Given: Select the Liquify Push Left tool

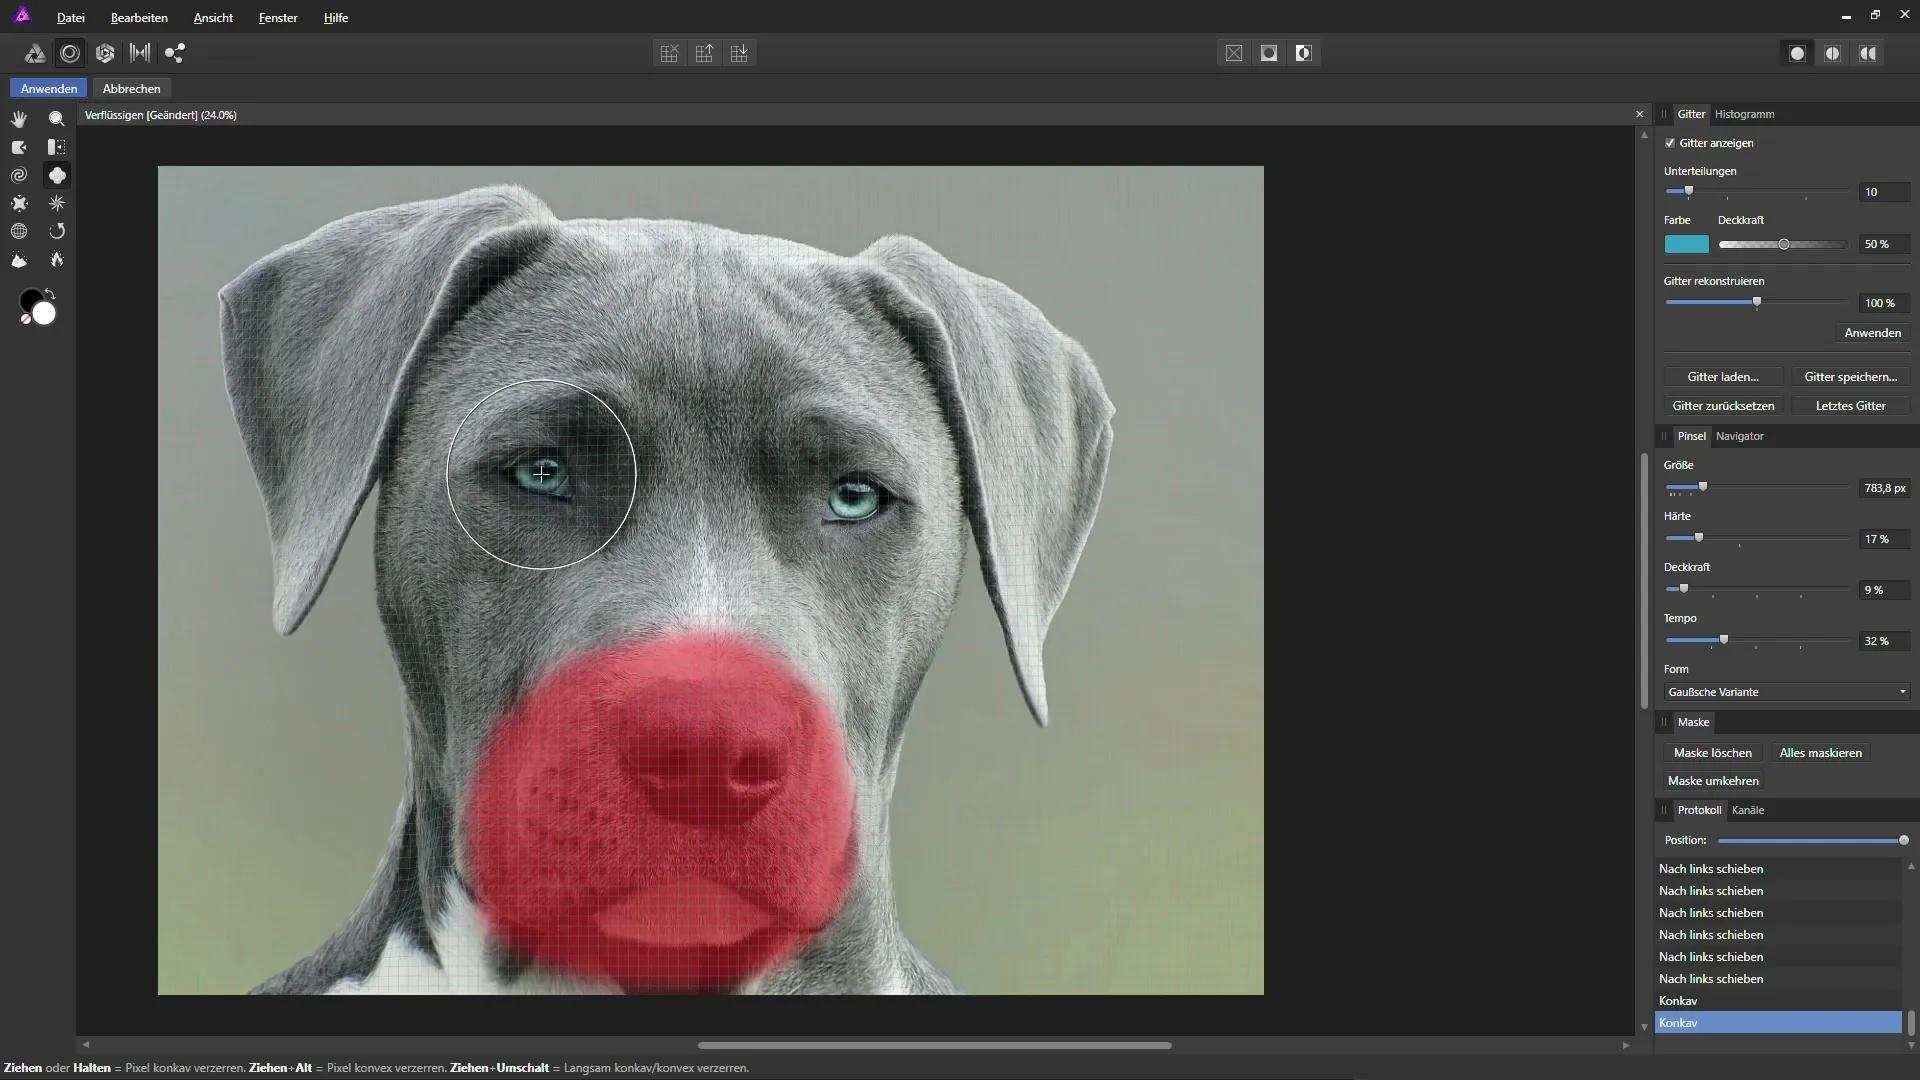Looking at the screenshot, I should (57, 147).
